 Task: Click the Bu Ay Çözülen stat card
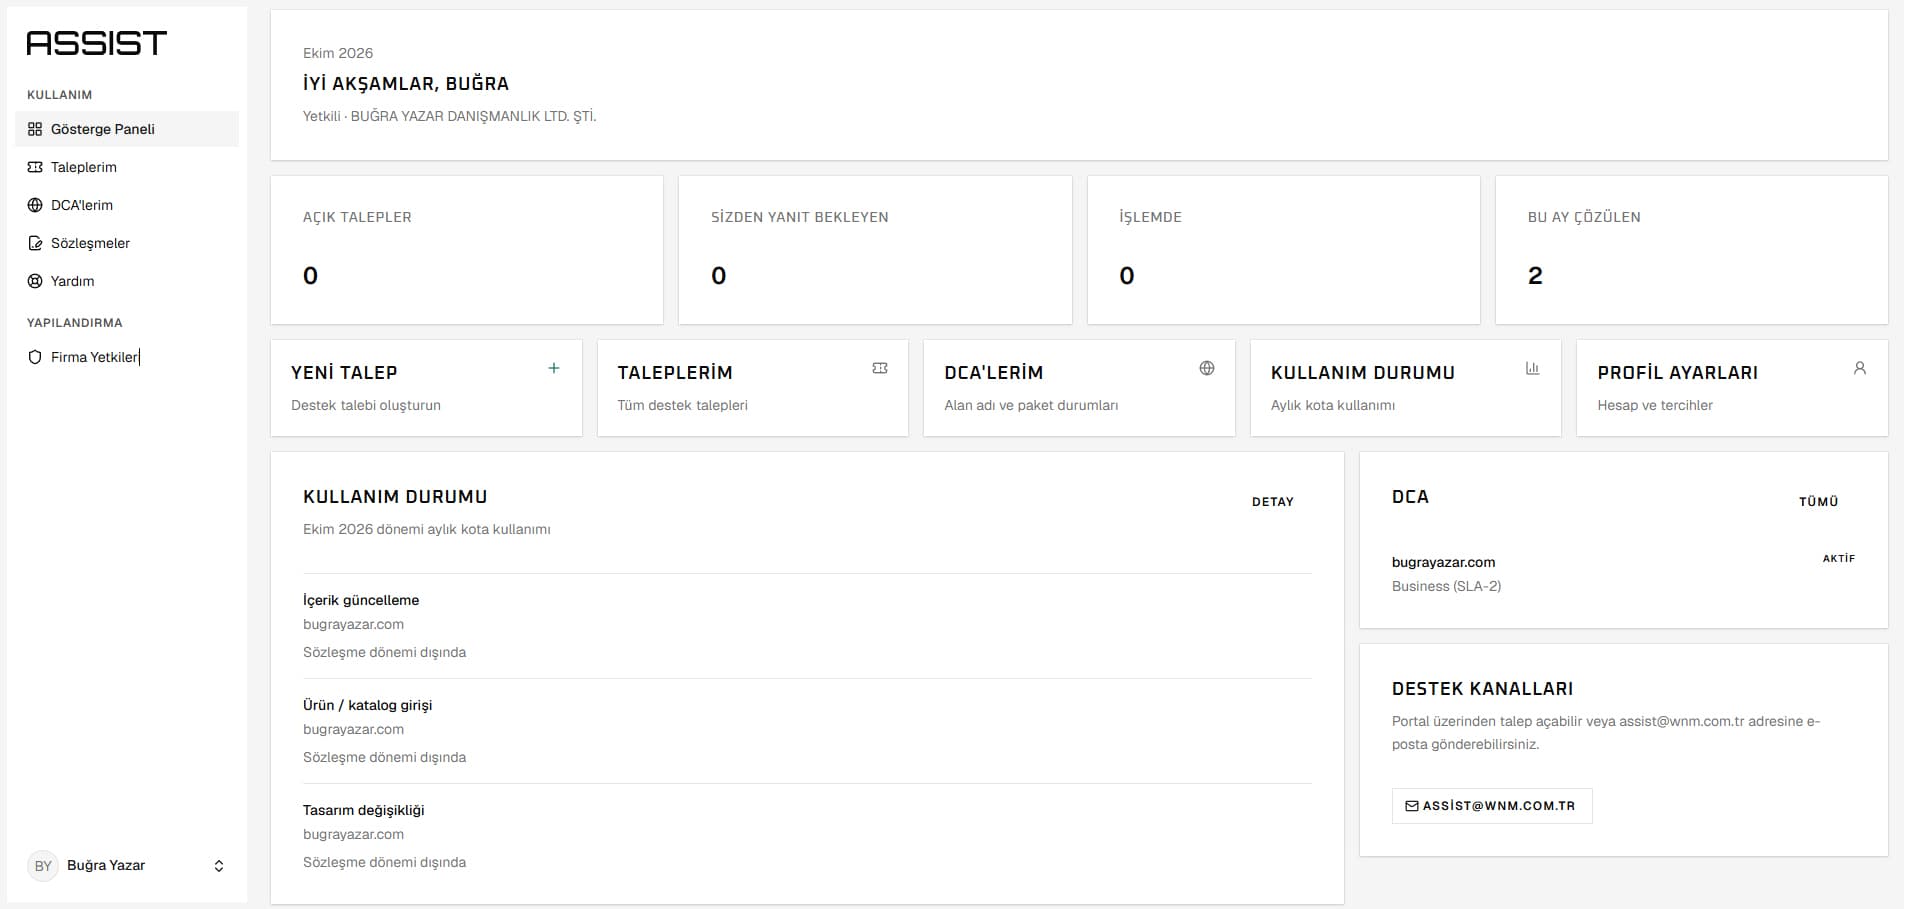(x=1692, y=250)
